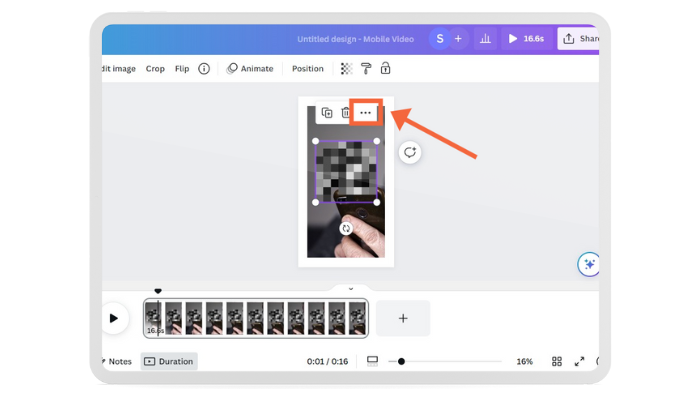This screenshot has width=700, height=400.
Task: Open the Animate panel
Action: coord(250,69)
